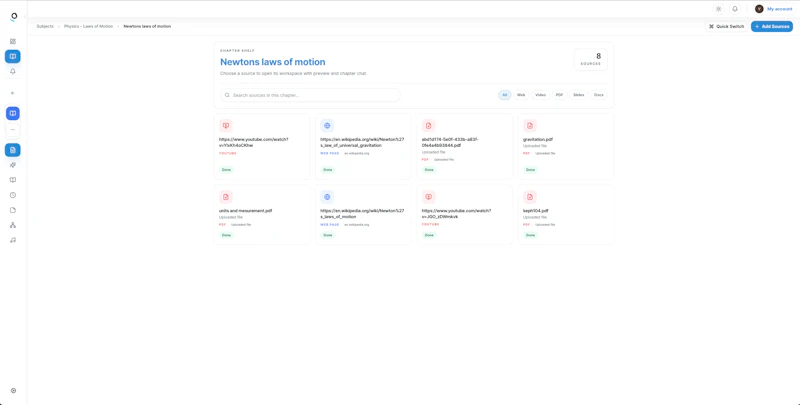The image size is (800, 405).
Task: Click the PDF icon on keph104.pdf card
Action: tap(530, 197)
